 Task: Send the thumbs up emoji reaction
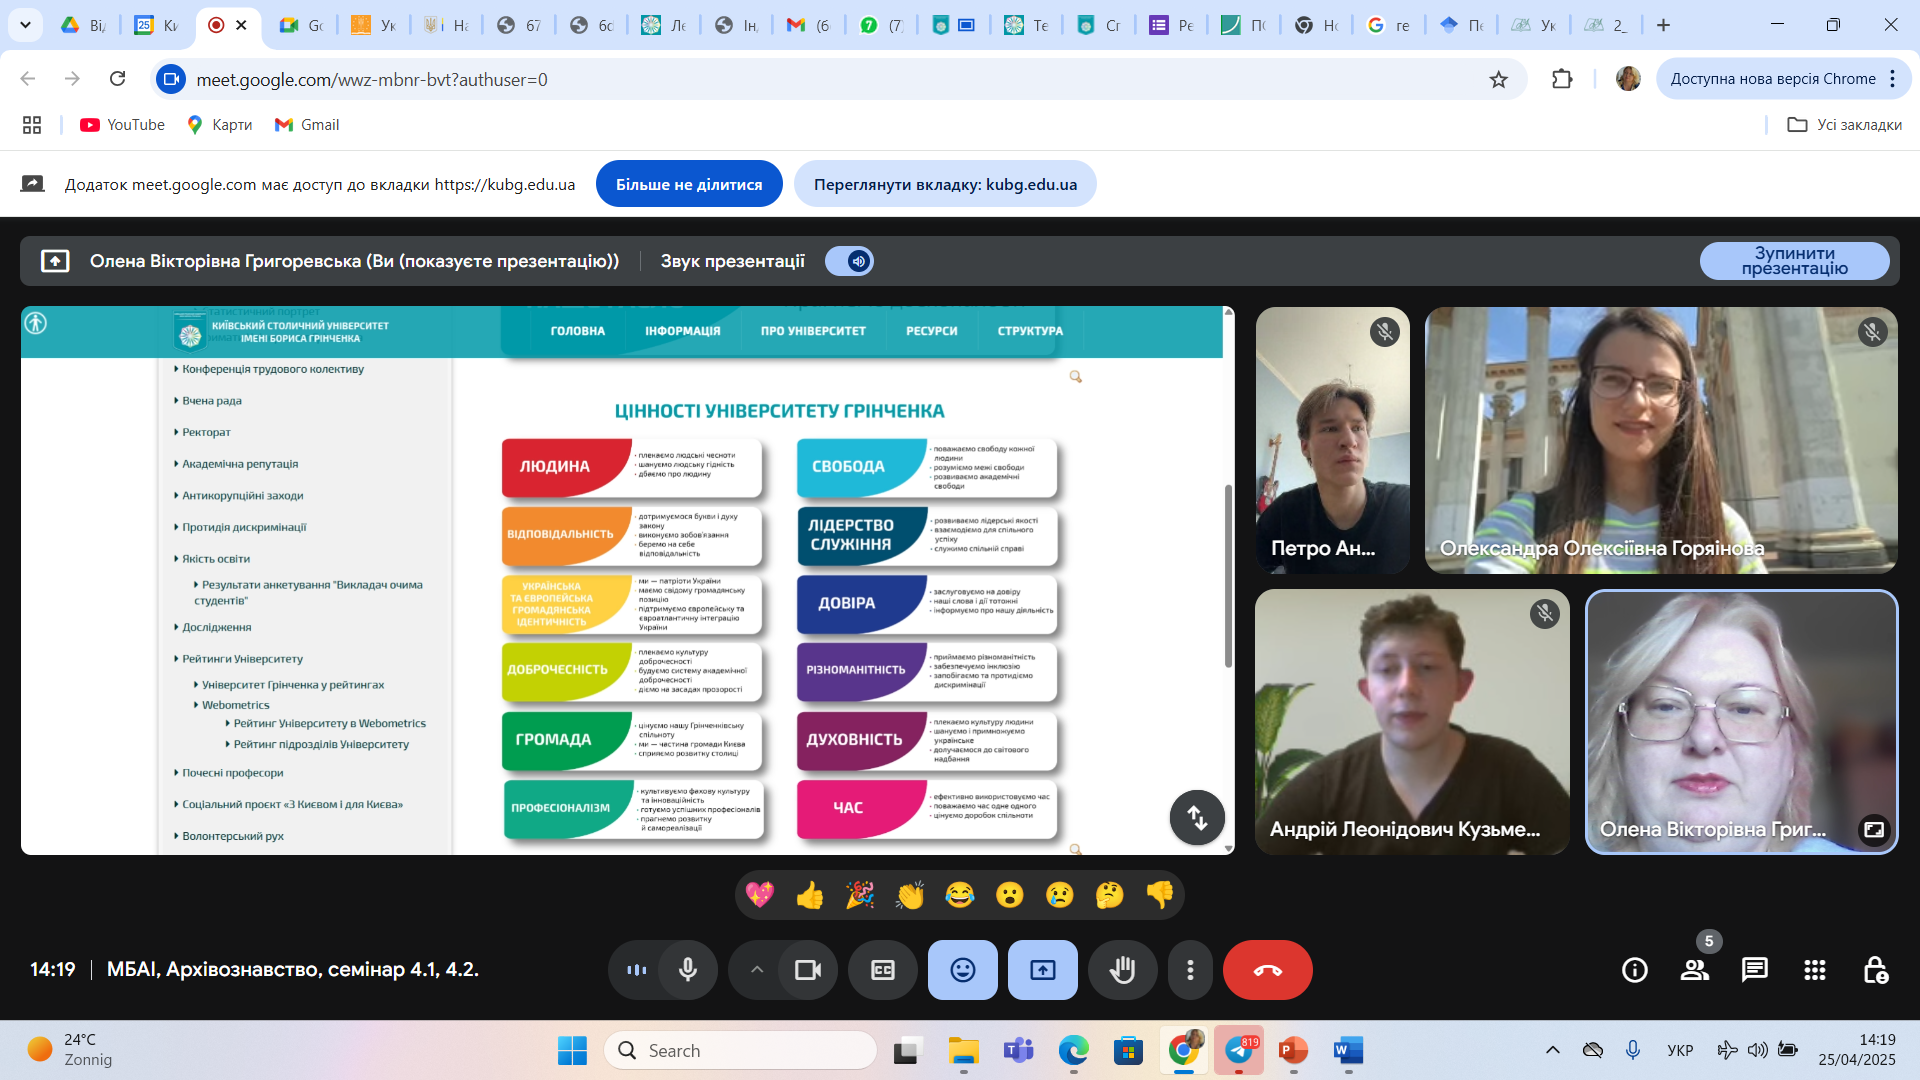point(809,895)
